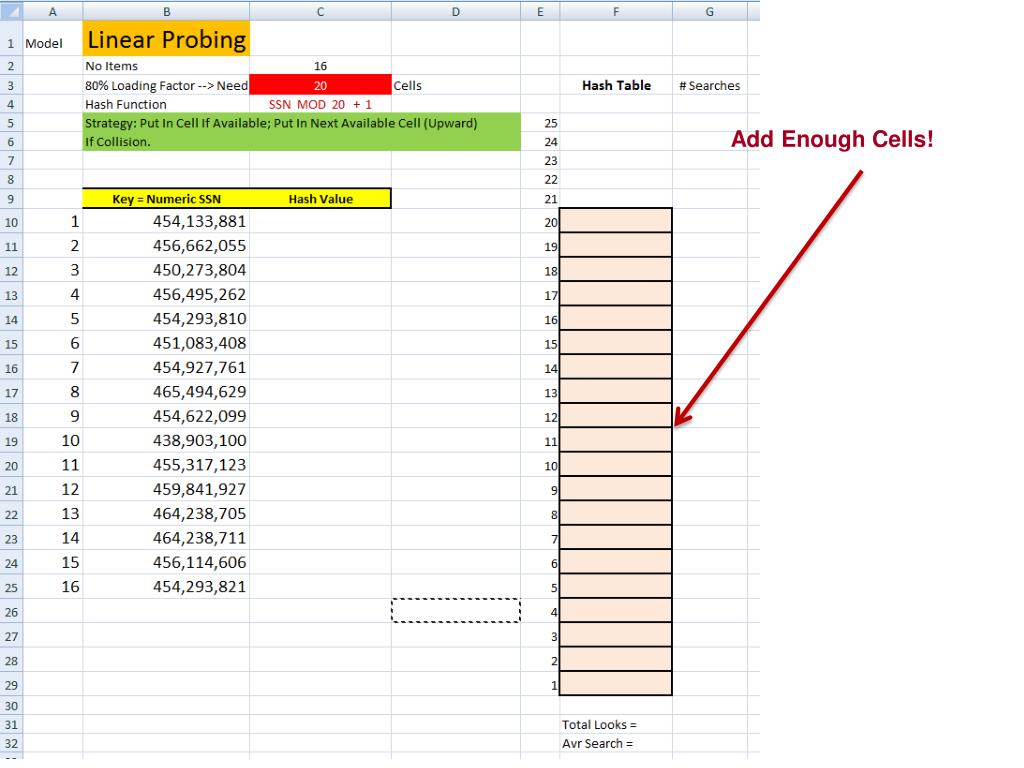Screen dimensions: 1024x768
Task: Click the red cell containing 20
Action: click(321, 85)
